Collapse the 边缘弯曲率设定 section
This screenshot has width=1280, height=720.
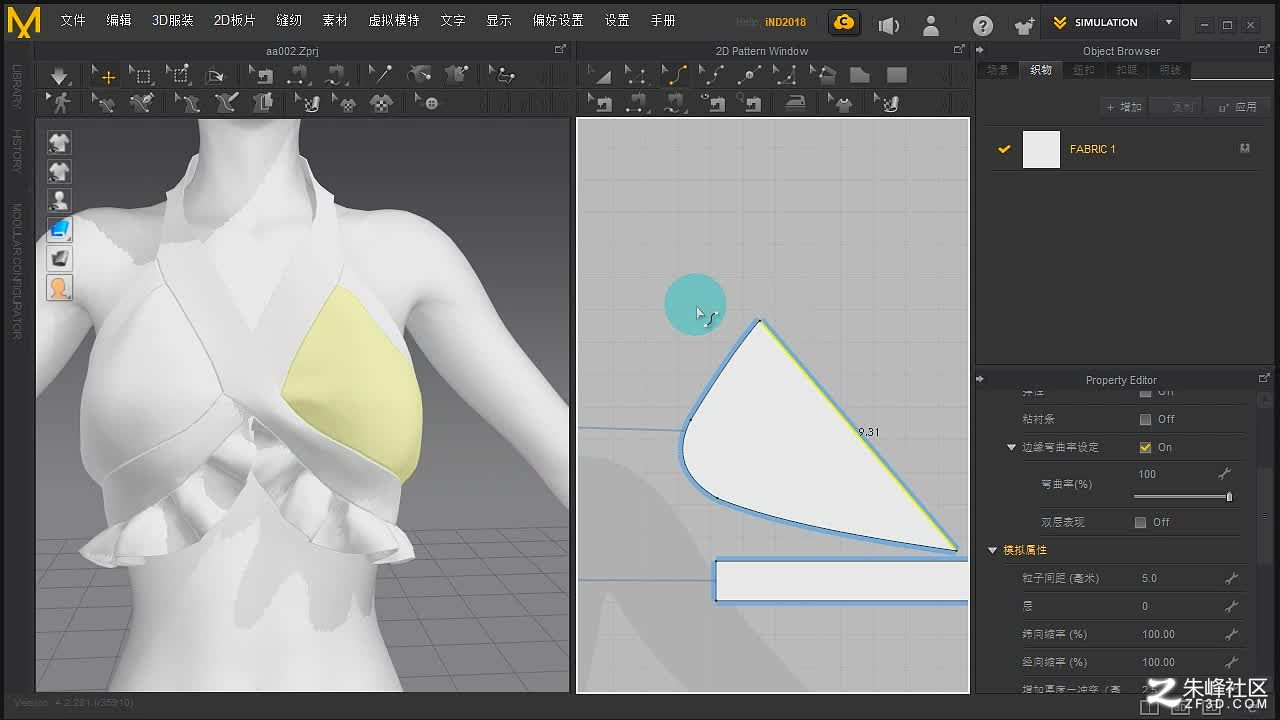[1011, 447]
